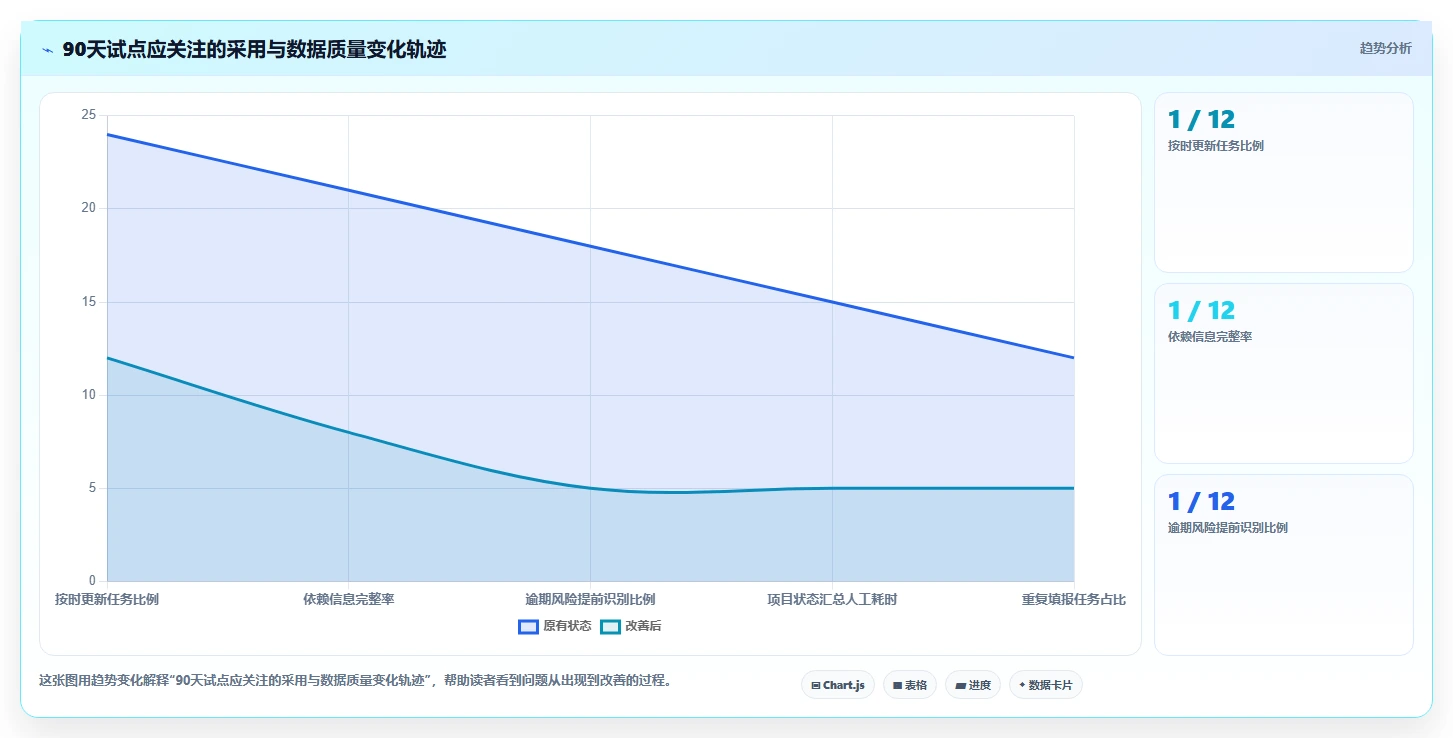The width and height of the screenshot is (1453, 738).
Task: Click the trend icon beside the title
Action: coord(47,50)
